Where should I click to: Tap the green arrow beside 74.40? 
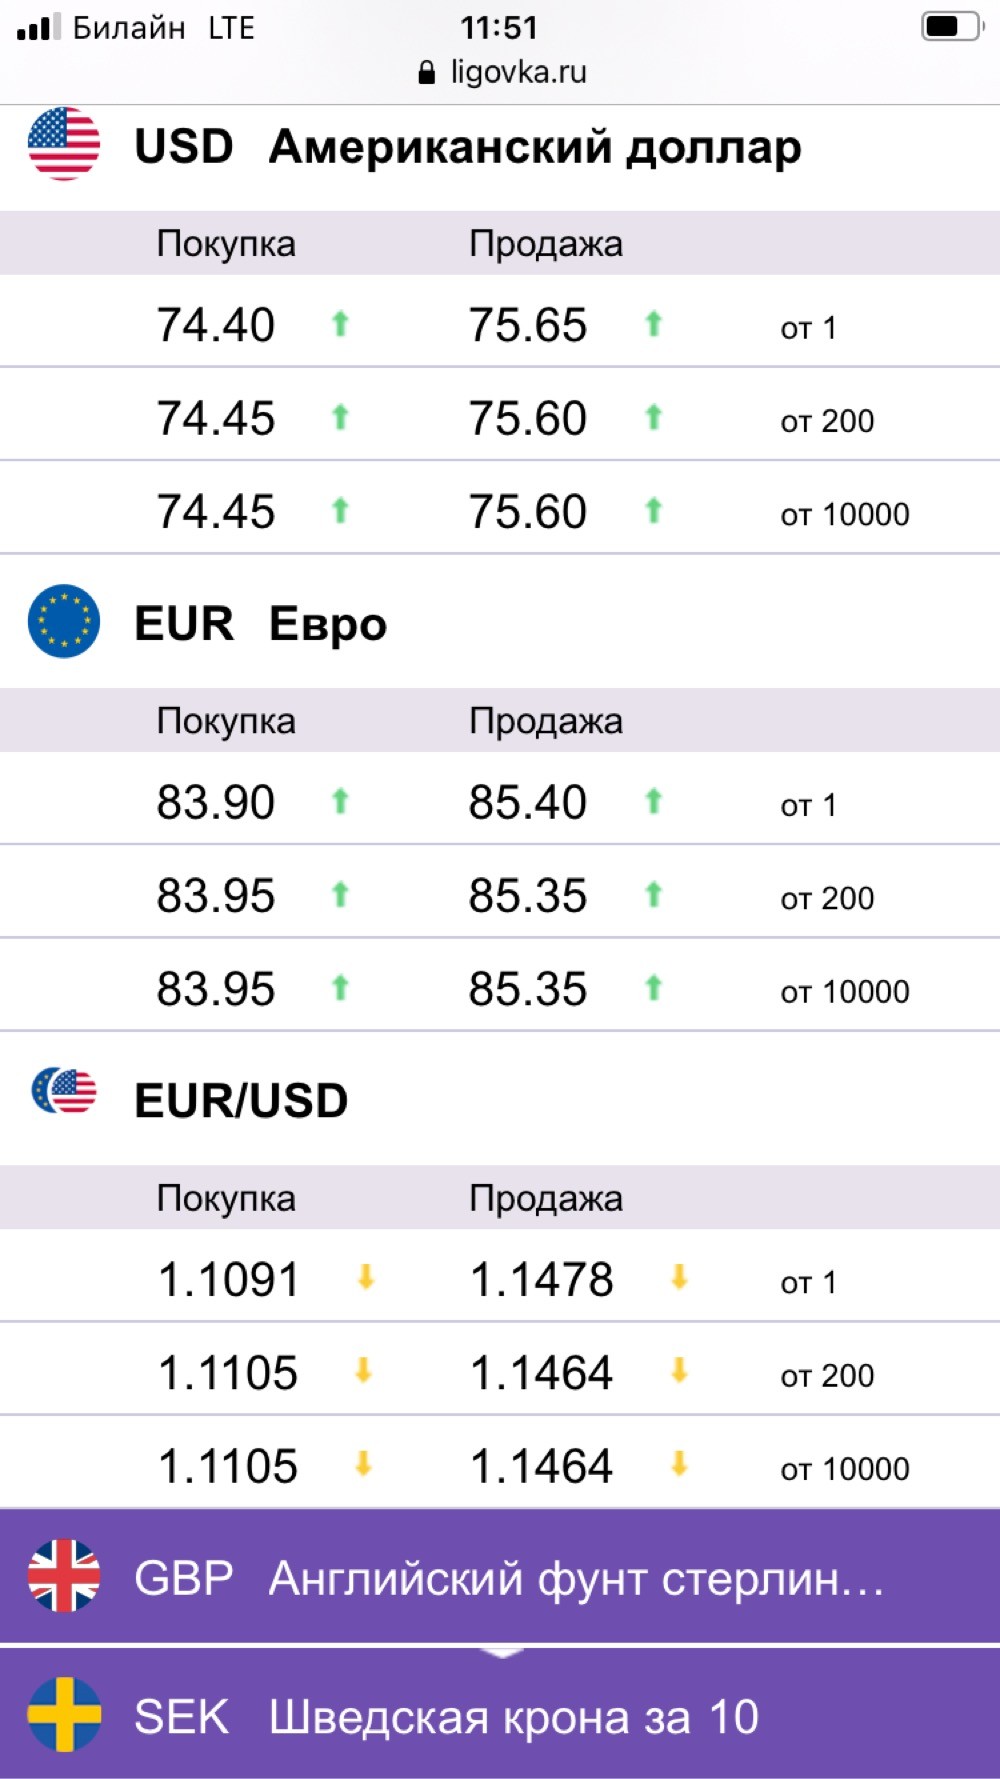click(x=340, y=323)
